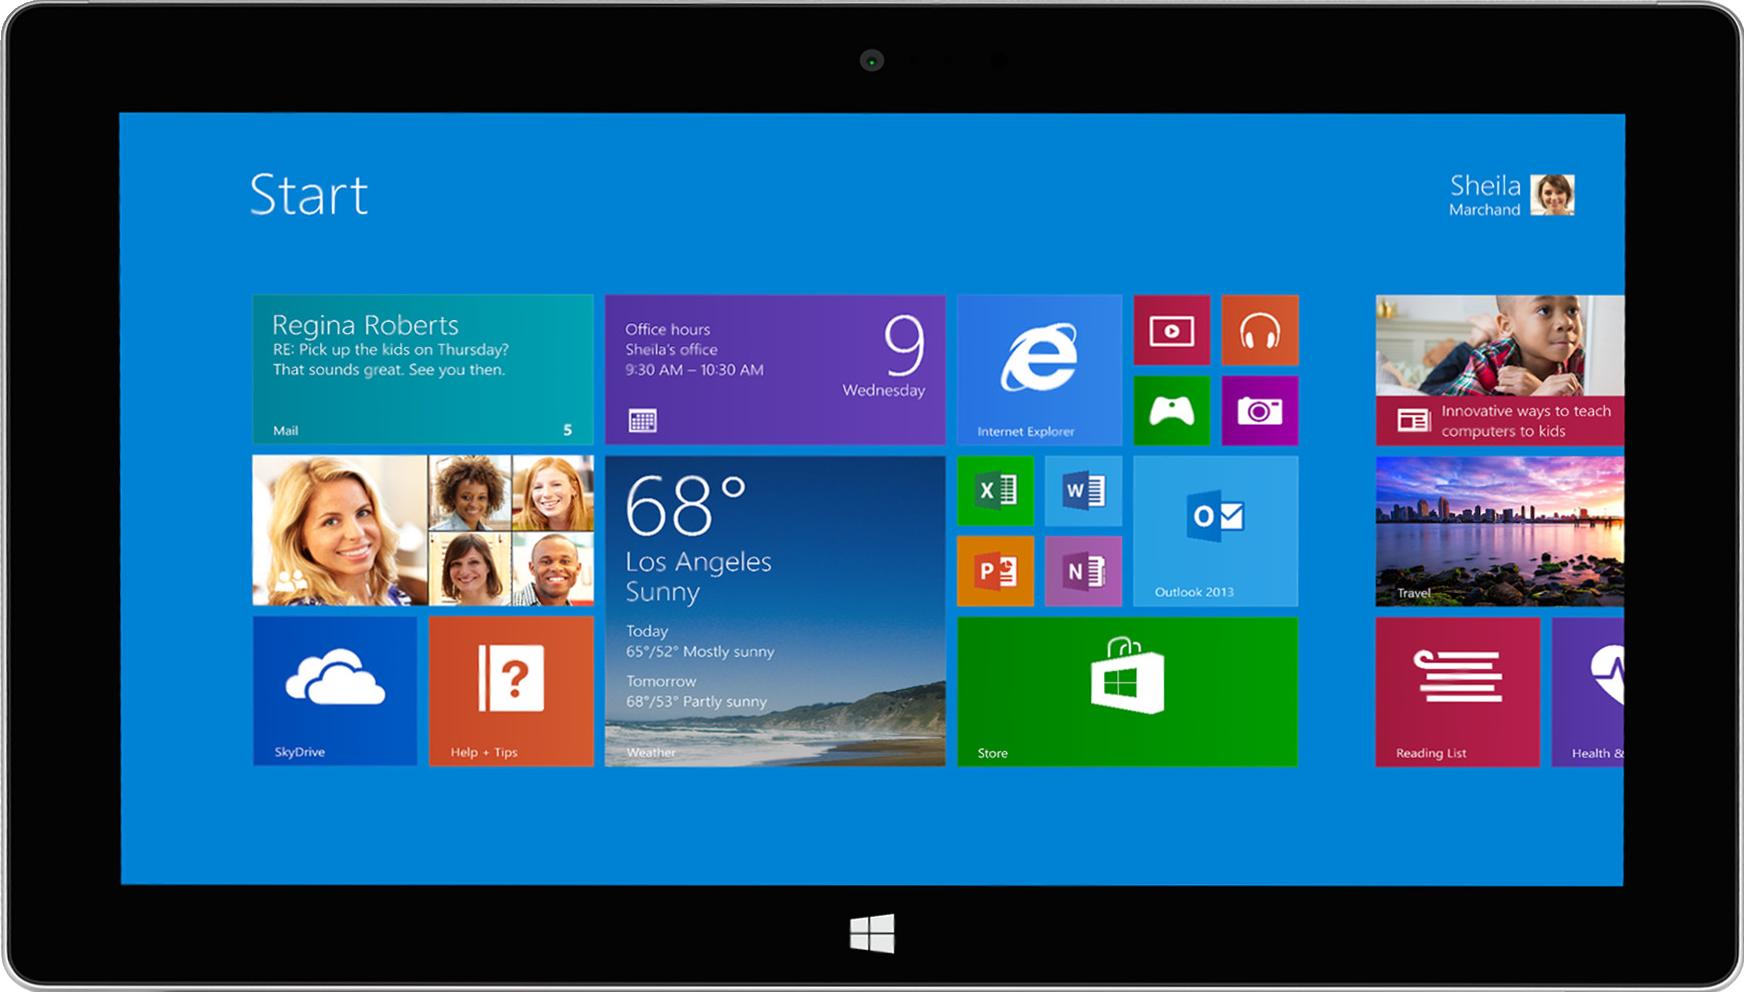Open the SkyDrive cloud tile
The width and height of the screenshot is (1744, 992).
(x=335, y=691)
